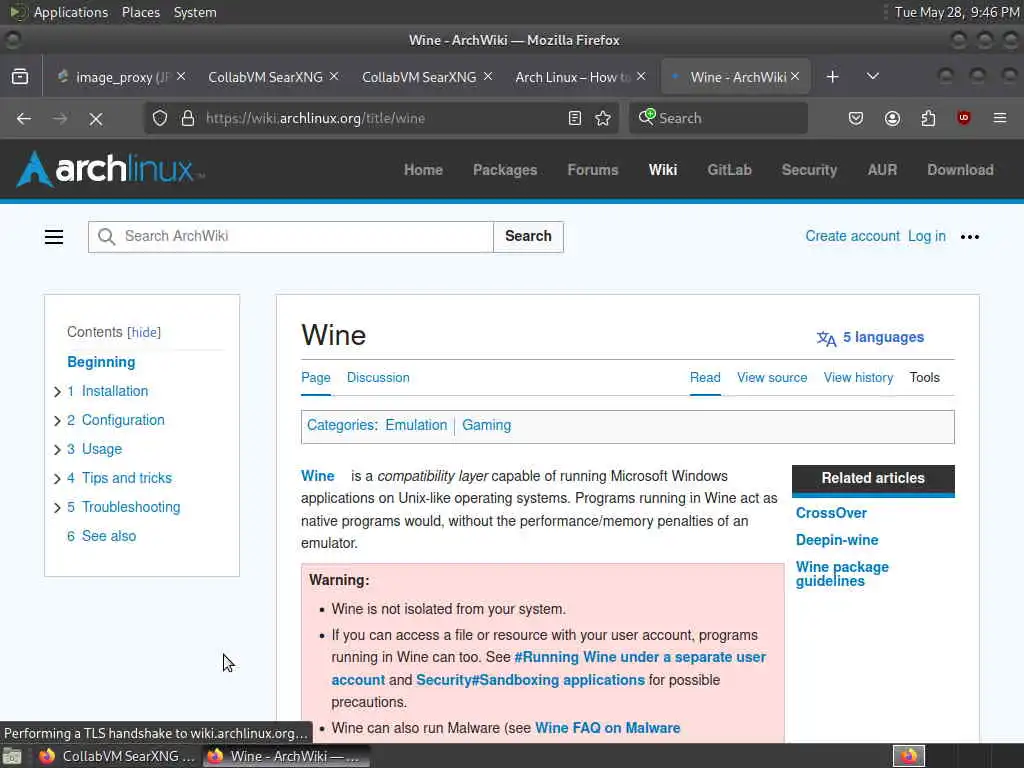1024x768 pixels.
Task: Select the View history tab
Action: (858, 377)
